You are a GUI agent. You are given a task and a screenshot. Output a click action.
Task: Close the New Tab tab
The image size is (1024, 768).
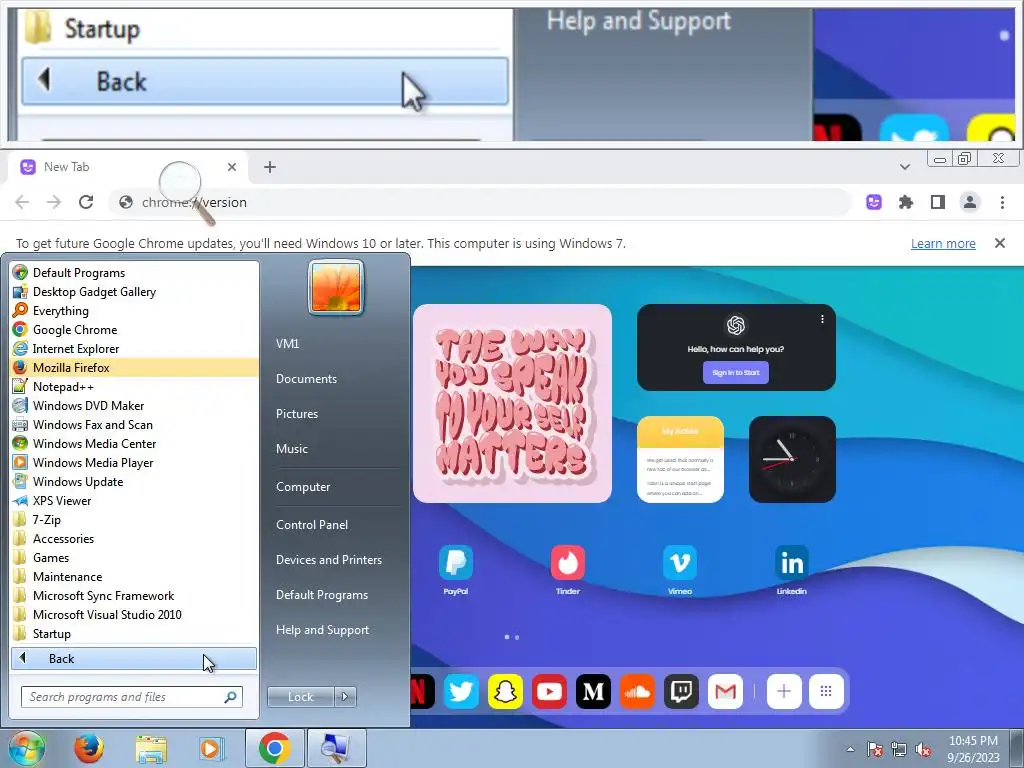pyautogui.click(x=232, y=167)
